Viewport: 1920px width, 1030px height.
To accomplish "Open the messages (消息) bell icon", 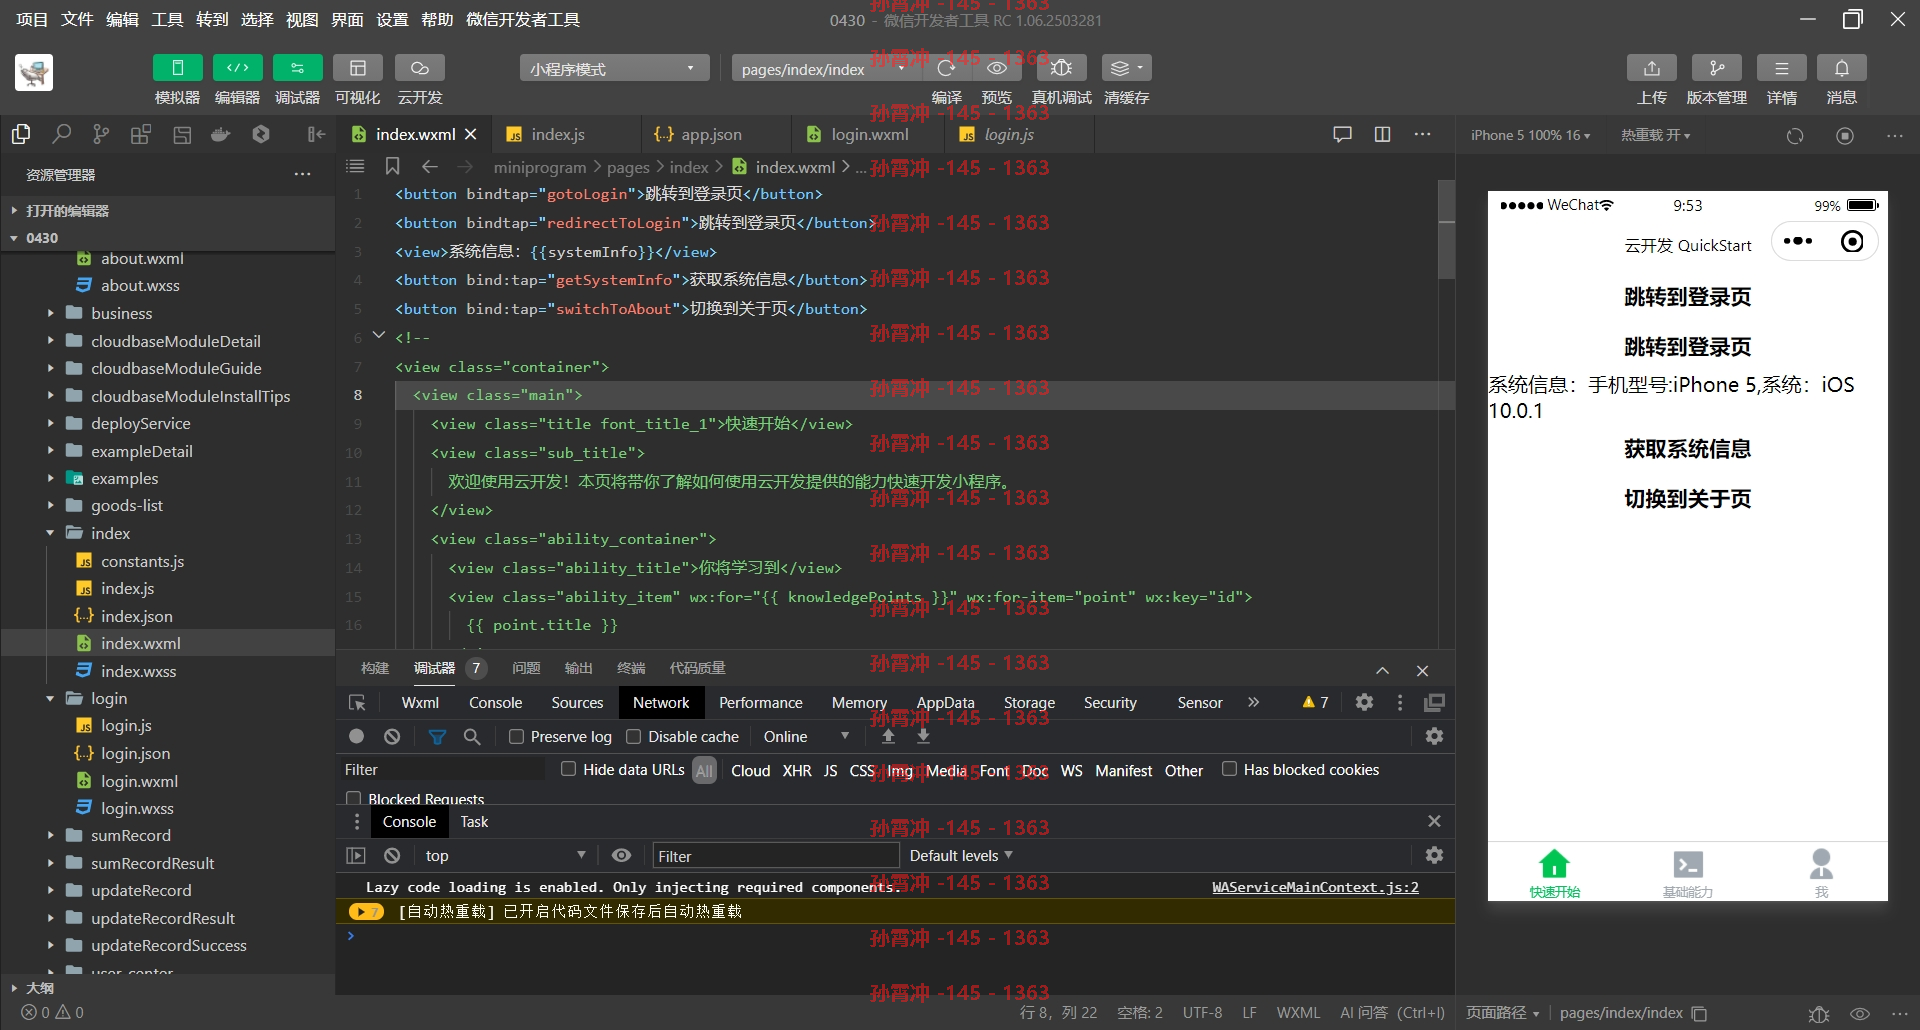I will pos(1842,68).
